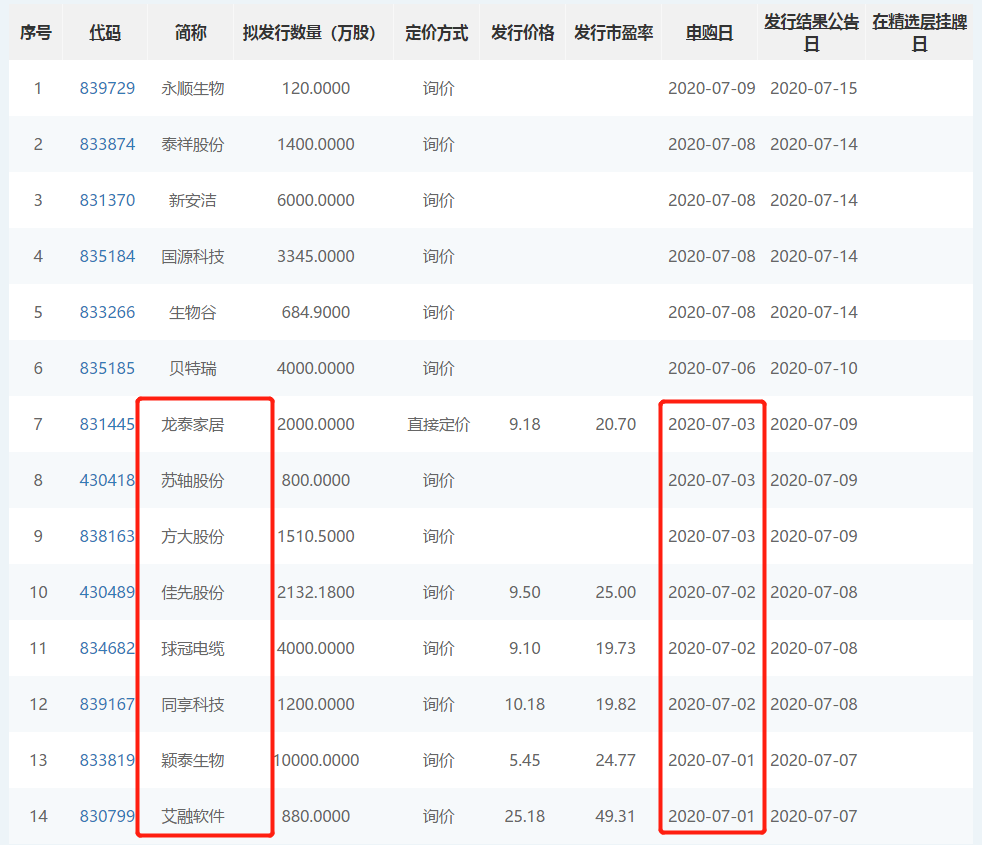Click the 代码 column header
This screenshot has width=982, height=845.
(x=105, y=33)
